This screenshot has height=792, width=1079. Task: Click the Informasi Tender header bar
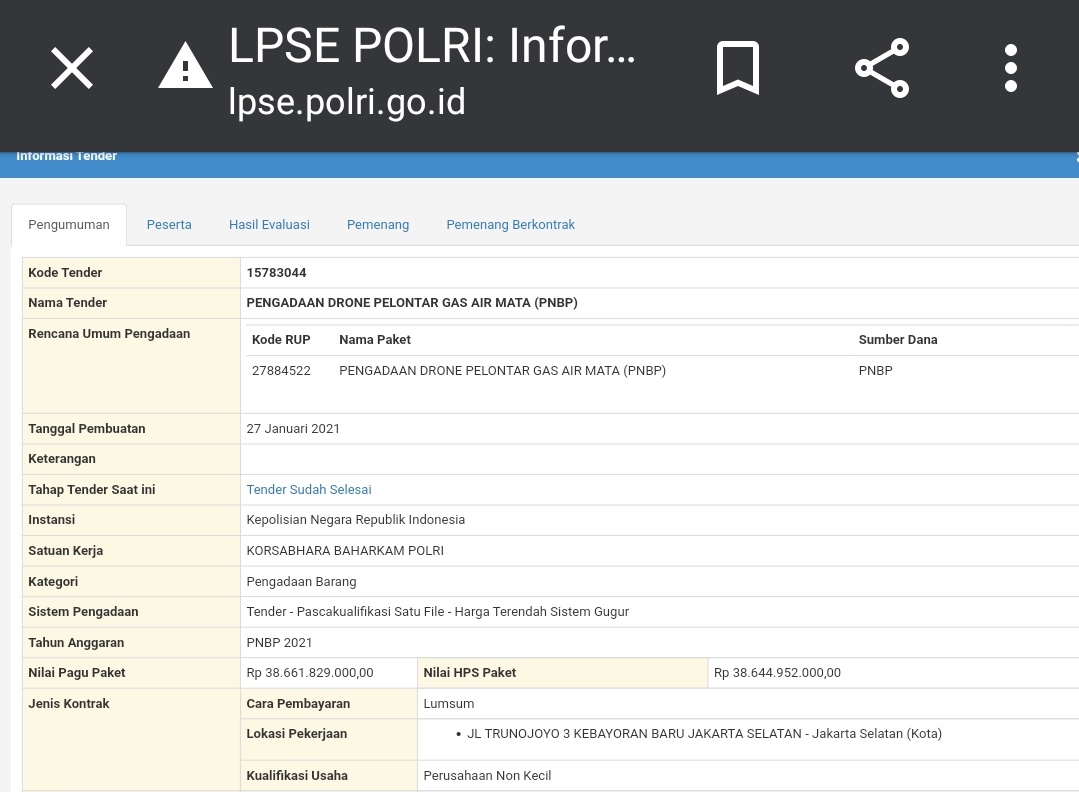click(x=540, y=164)
